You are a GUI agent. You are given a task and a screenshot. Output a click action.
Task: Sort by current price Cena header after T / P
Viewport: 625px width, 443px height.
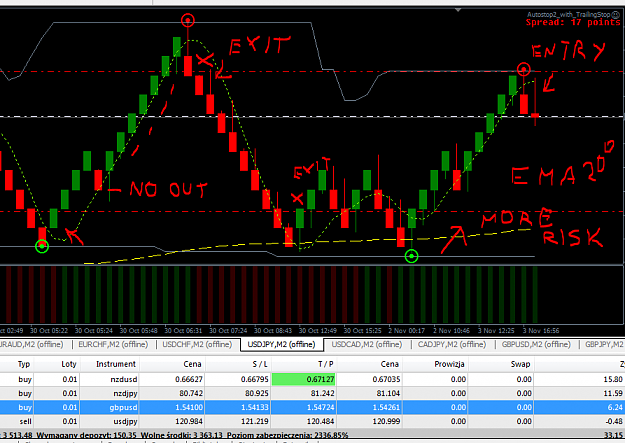tap(389, 364)
